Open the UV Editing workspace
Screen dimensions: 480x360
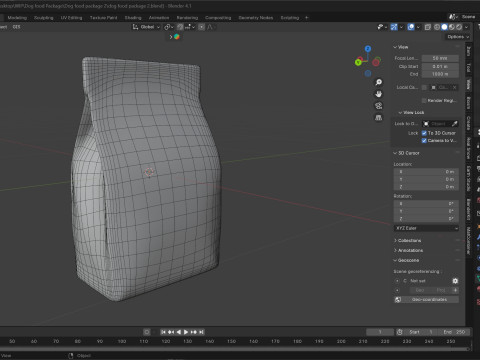(x=71, y=18)
